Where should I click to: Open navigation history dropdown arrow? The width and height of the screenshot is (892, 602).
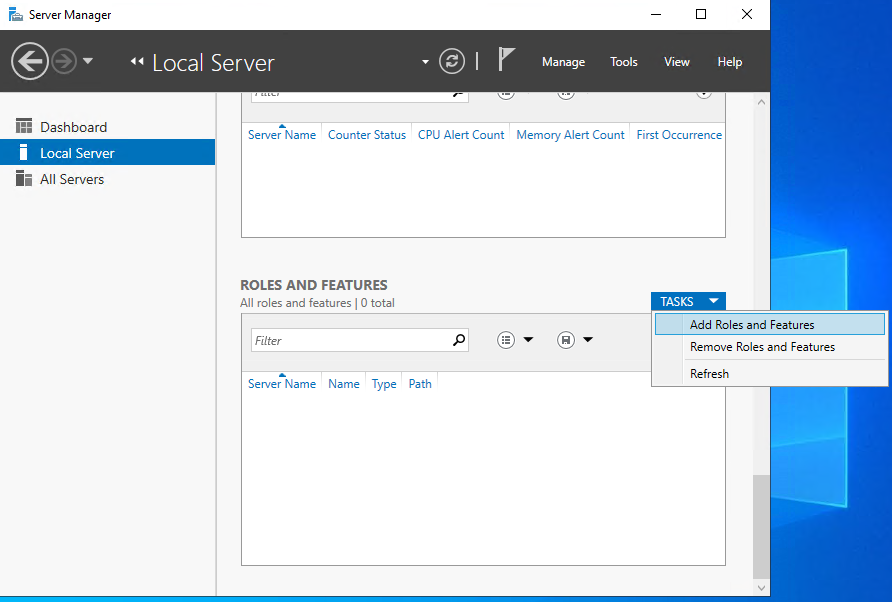[x=88, y=62]
